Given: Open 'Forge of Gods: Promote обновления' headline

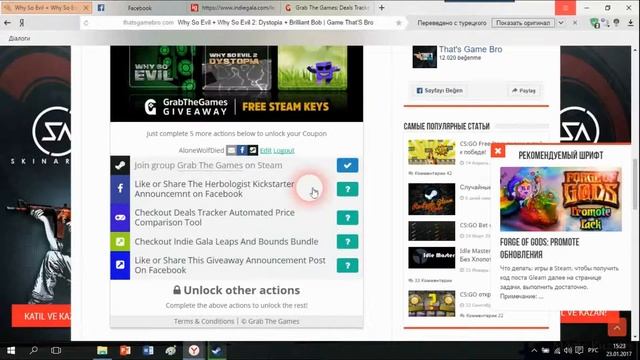Looking at the screenshot, I should [540, 248].
